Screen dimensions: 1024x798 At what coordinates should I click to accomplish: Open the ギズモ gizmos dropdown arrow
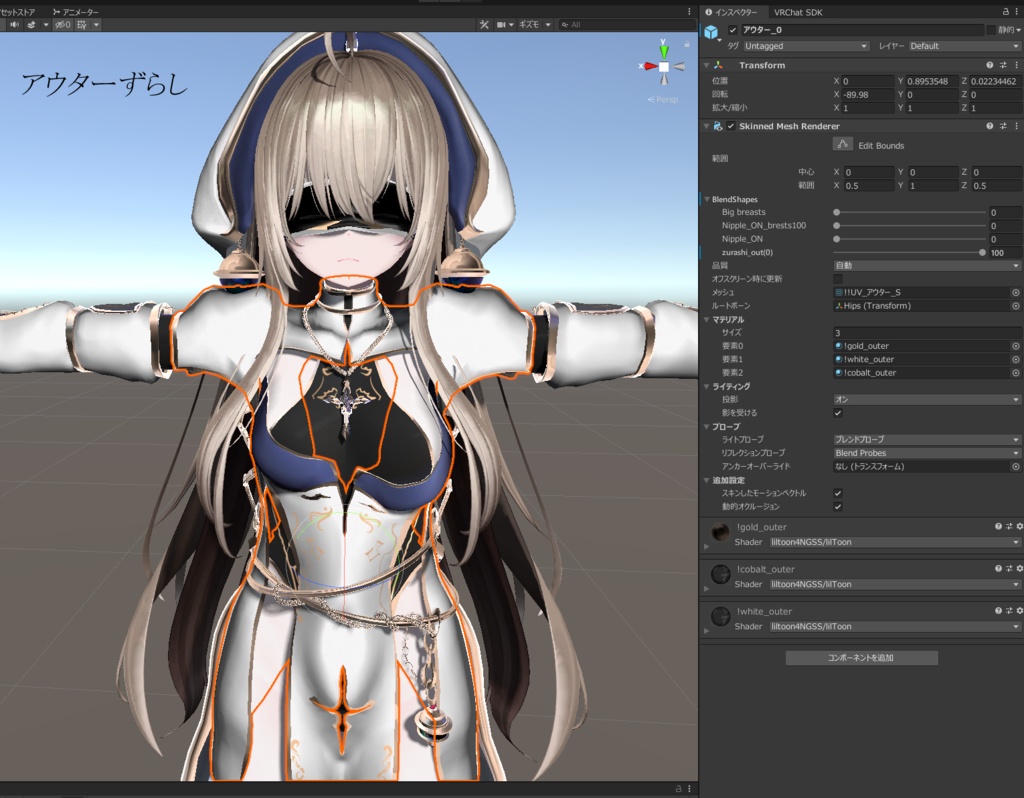tap(548, 25)
